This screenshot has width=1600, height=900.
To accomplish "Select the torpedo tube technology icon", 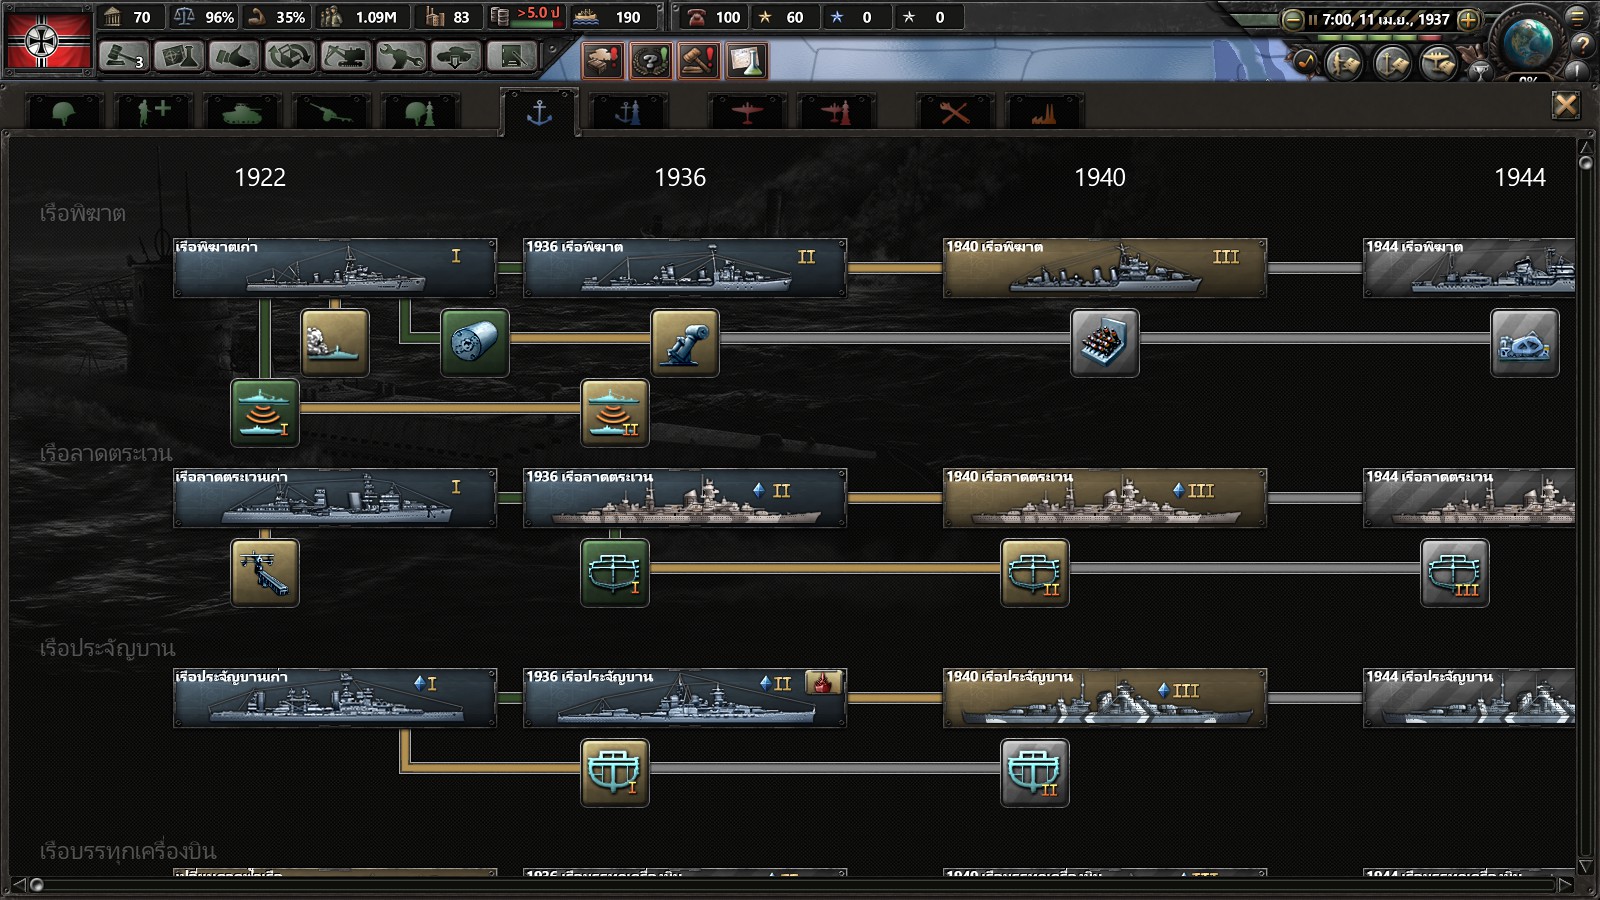I will (x=475, y=343).
